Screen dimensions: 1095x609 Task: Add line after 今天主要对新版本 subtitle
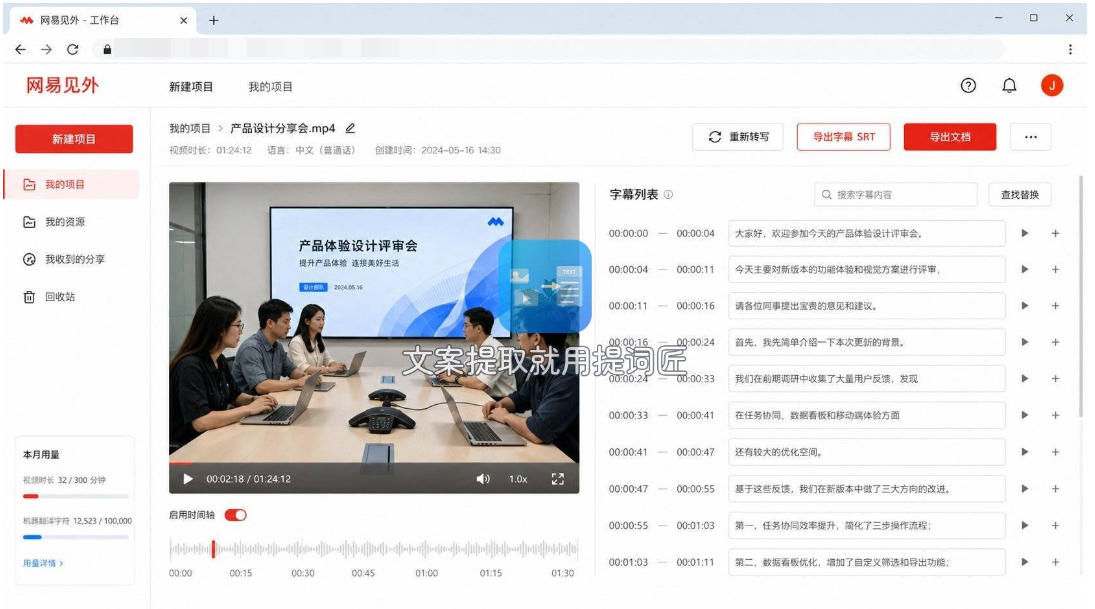pyautogui.click(x=1055, y=270)
